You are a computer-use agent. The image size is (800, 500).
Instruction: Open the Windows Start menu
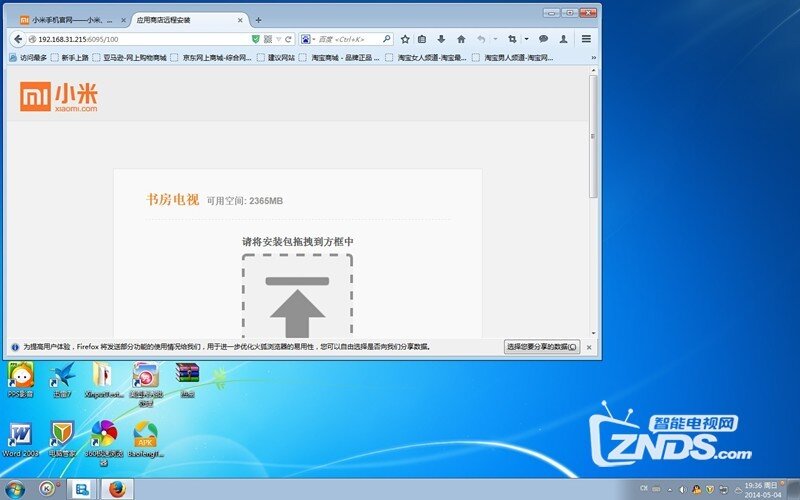pos(14,489)
